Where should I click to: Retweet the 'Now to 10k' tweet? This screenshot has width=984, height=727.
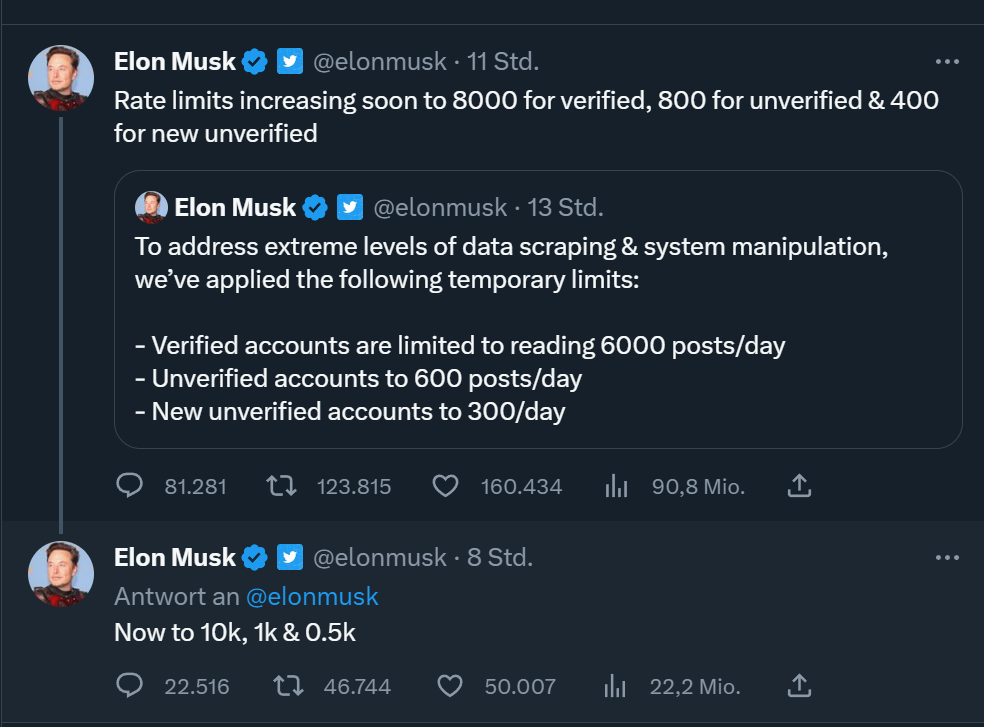pyautogui.click(x=288, y=686)
